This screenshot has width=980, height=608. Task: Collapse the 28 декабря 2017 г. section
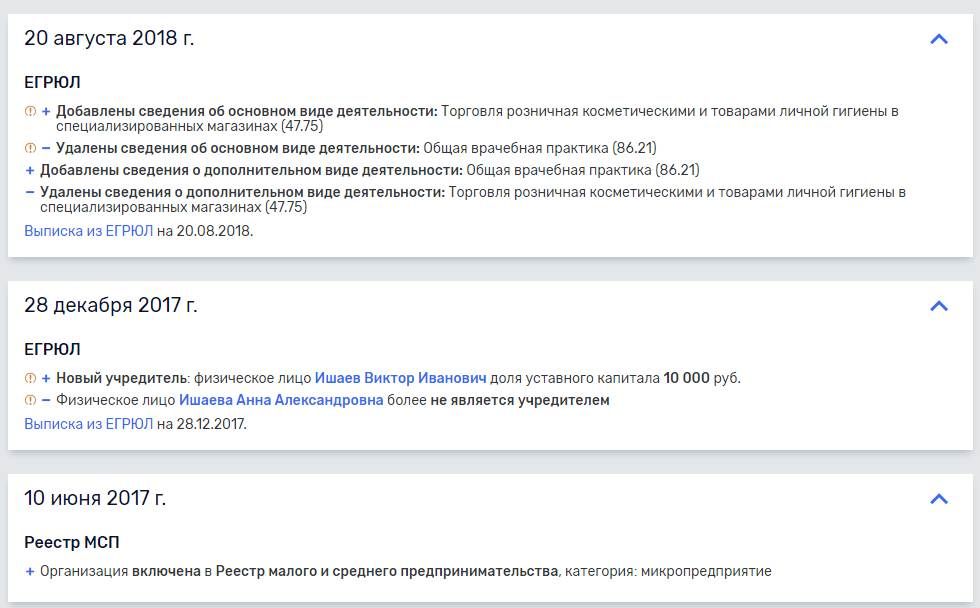point(939,306)
